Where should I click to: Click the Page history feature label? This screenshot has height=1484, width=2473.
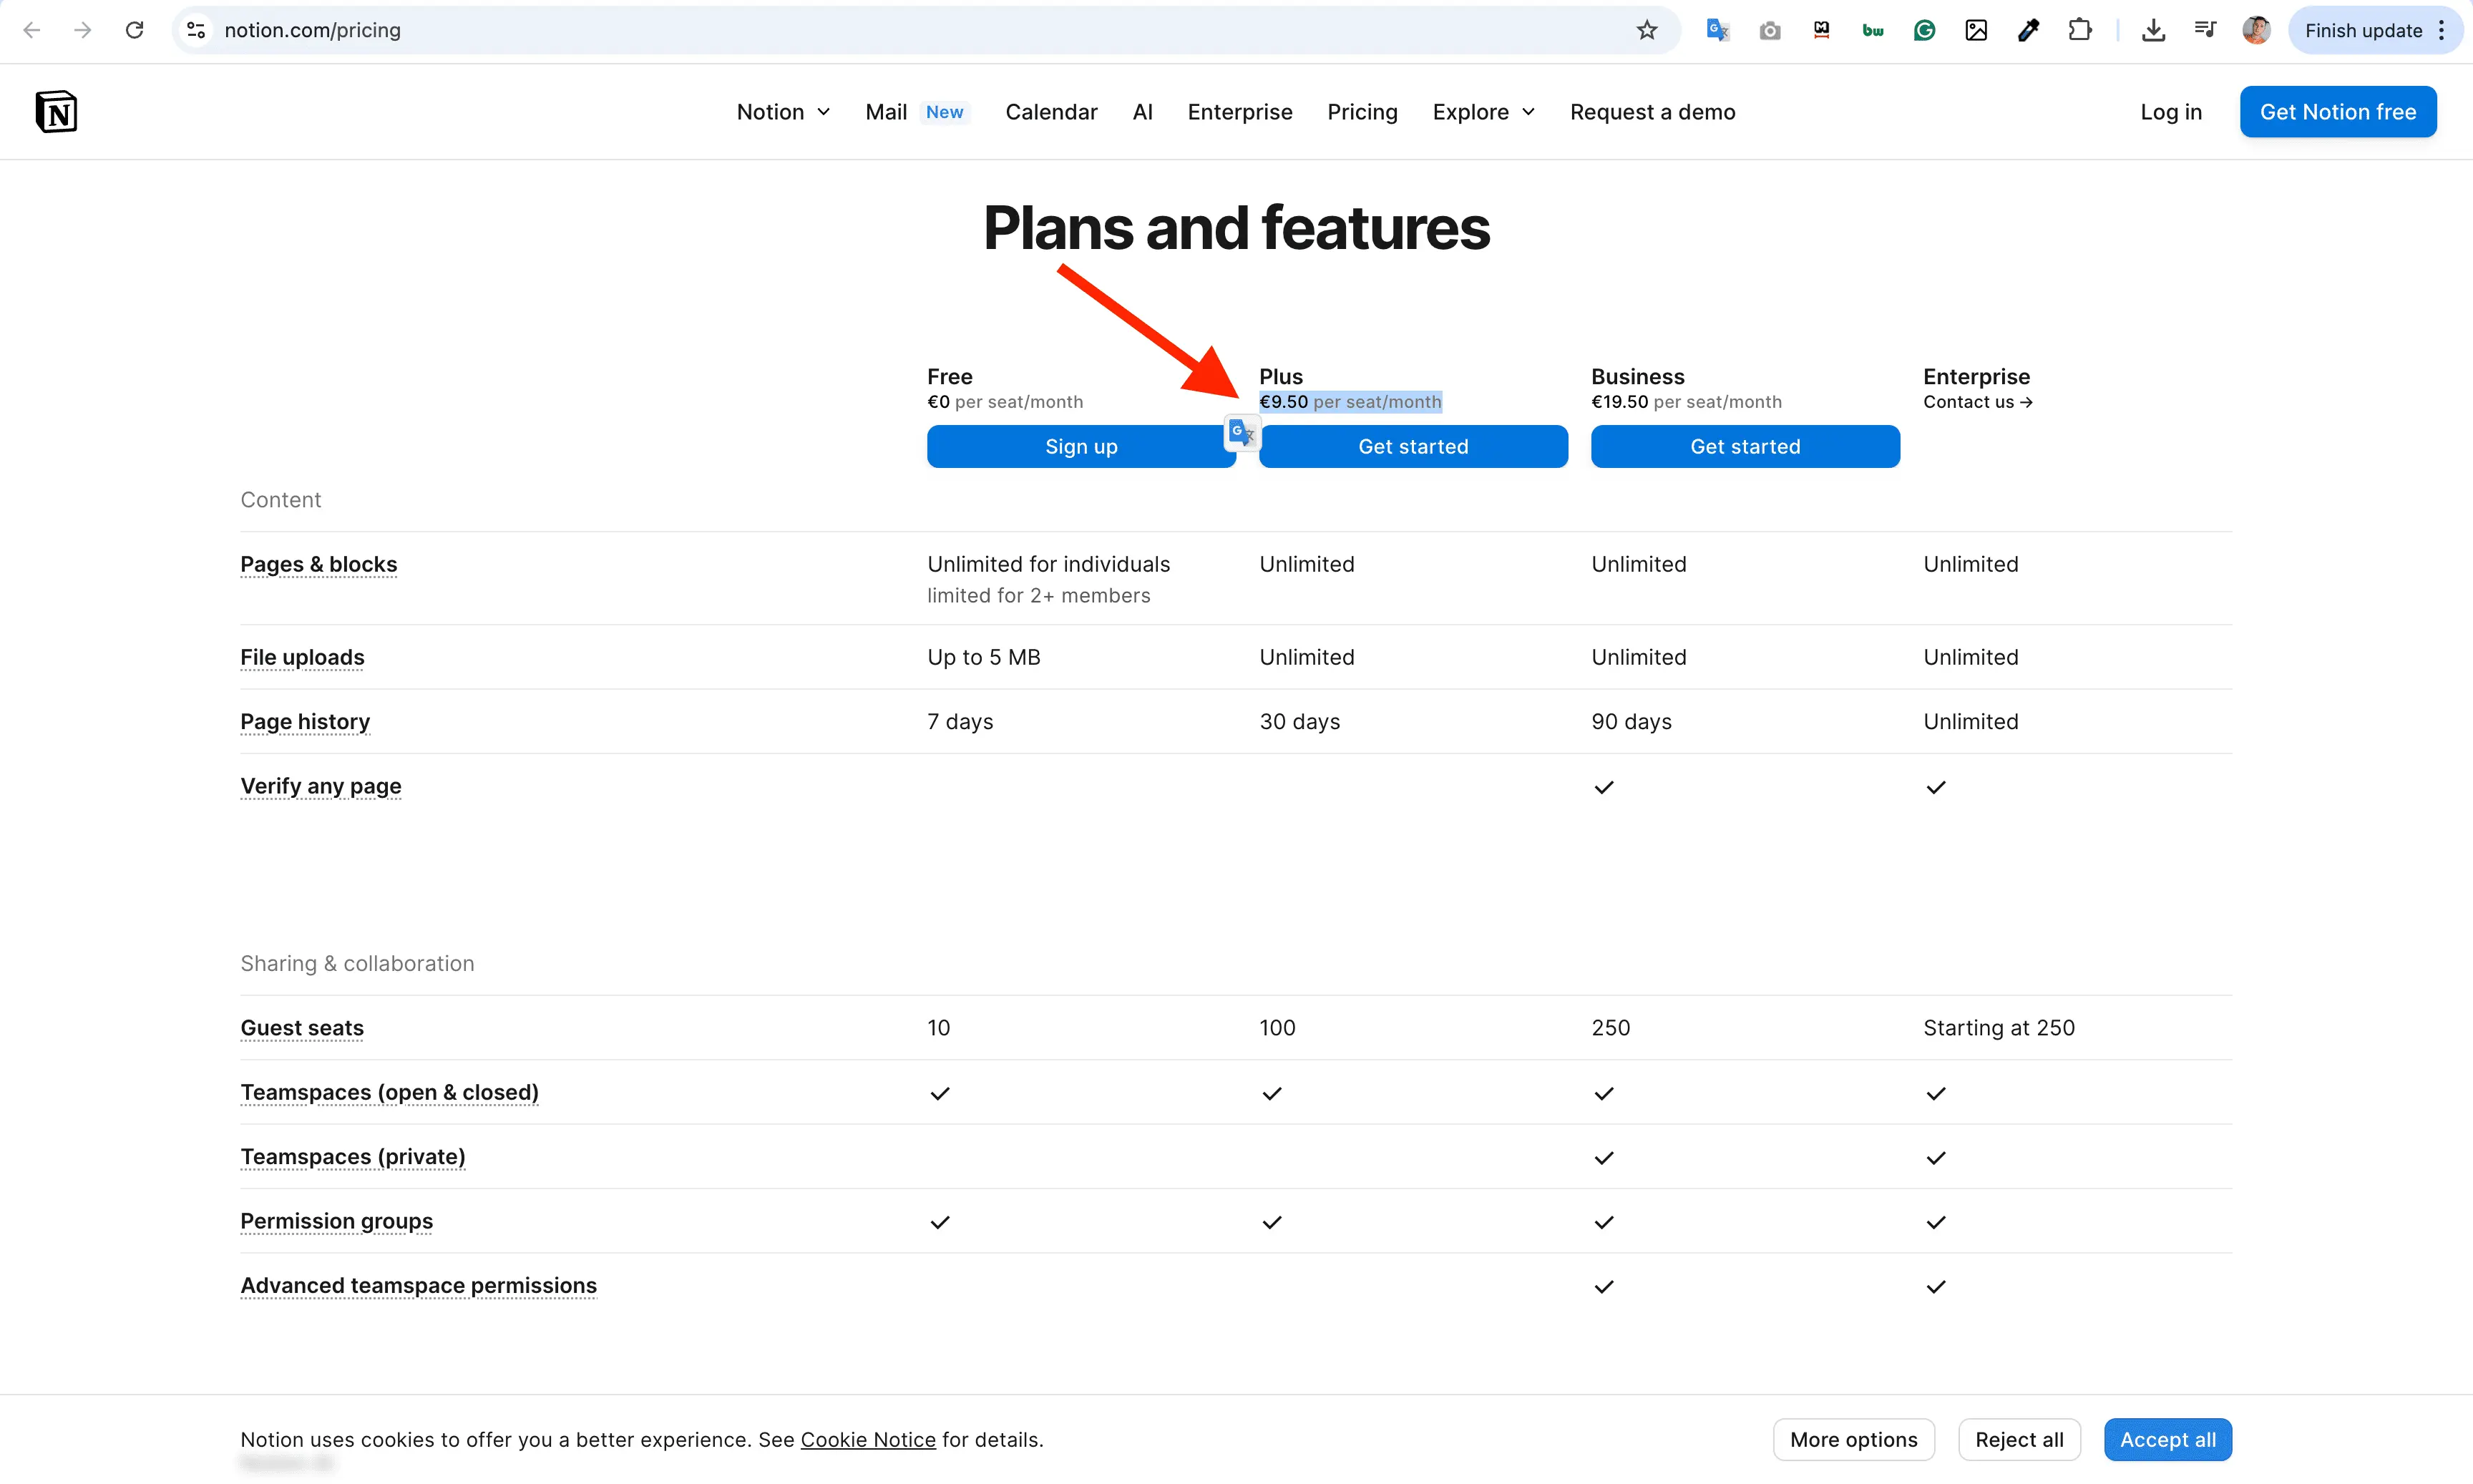305,721
